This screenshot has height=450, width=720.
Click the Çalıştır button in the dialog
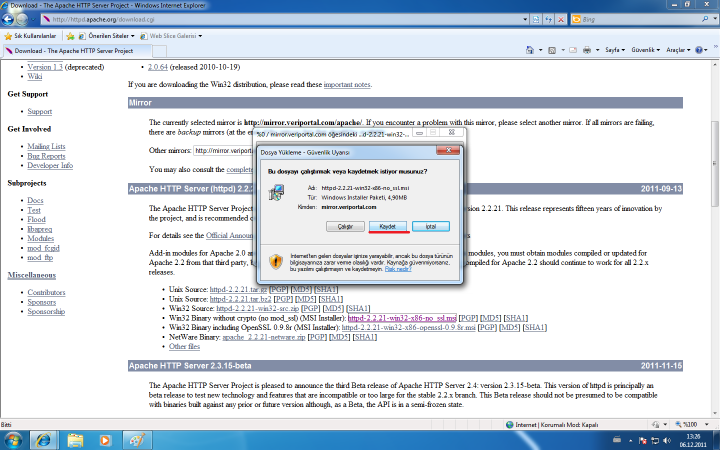[x=345, y=226]
